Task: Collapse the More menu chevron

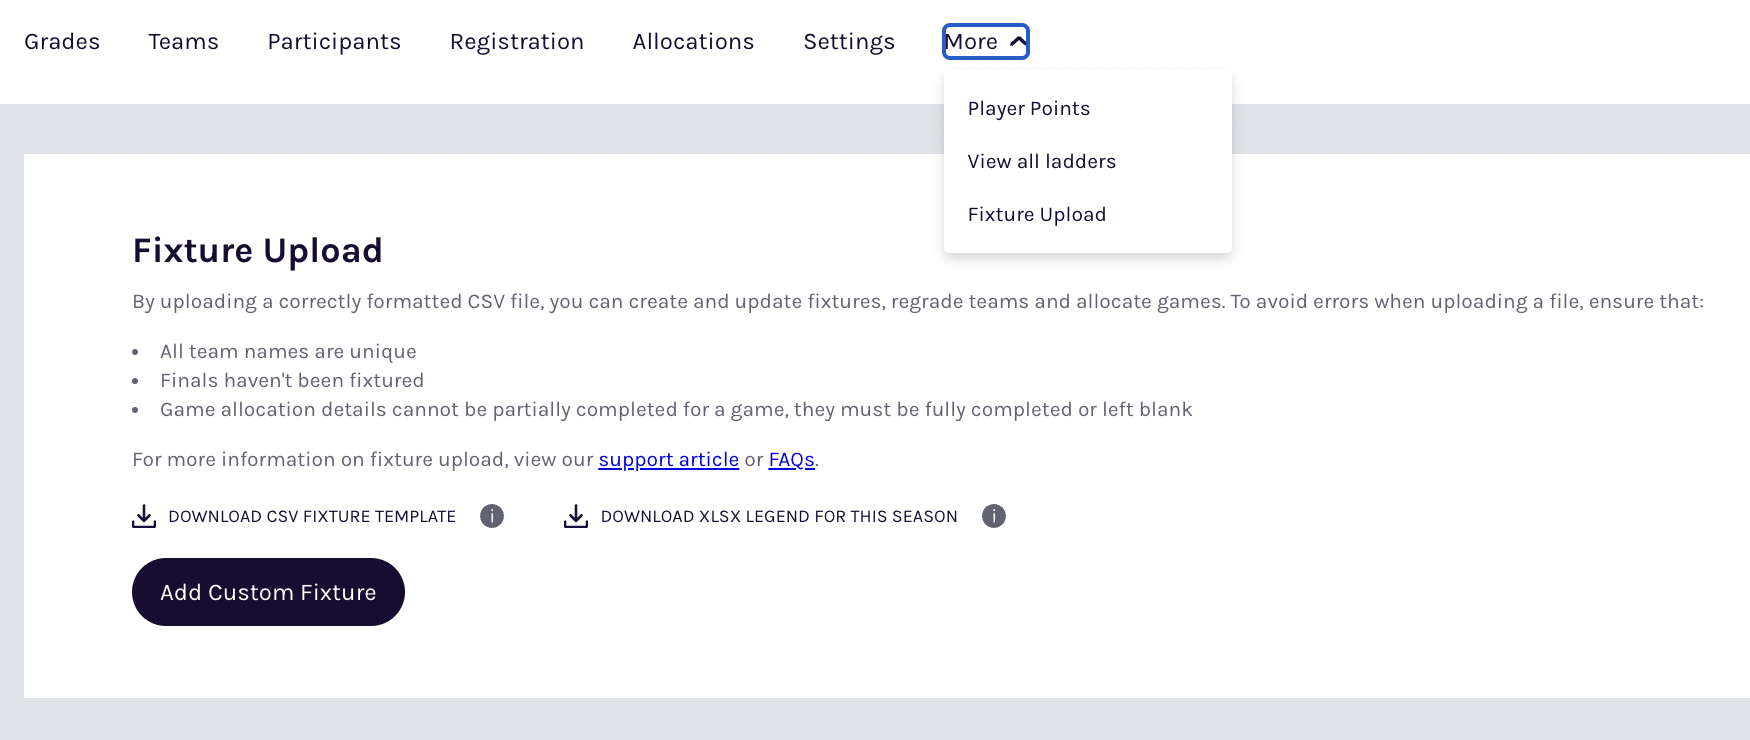Action: pyautogui.click(x=1018, y=42)
